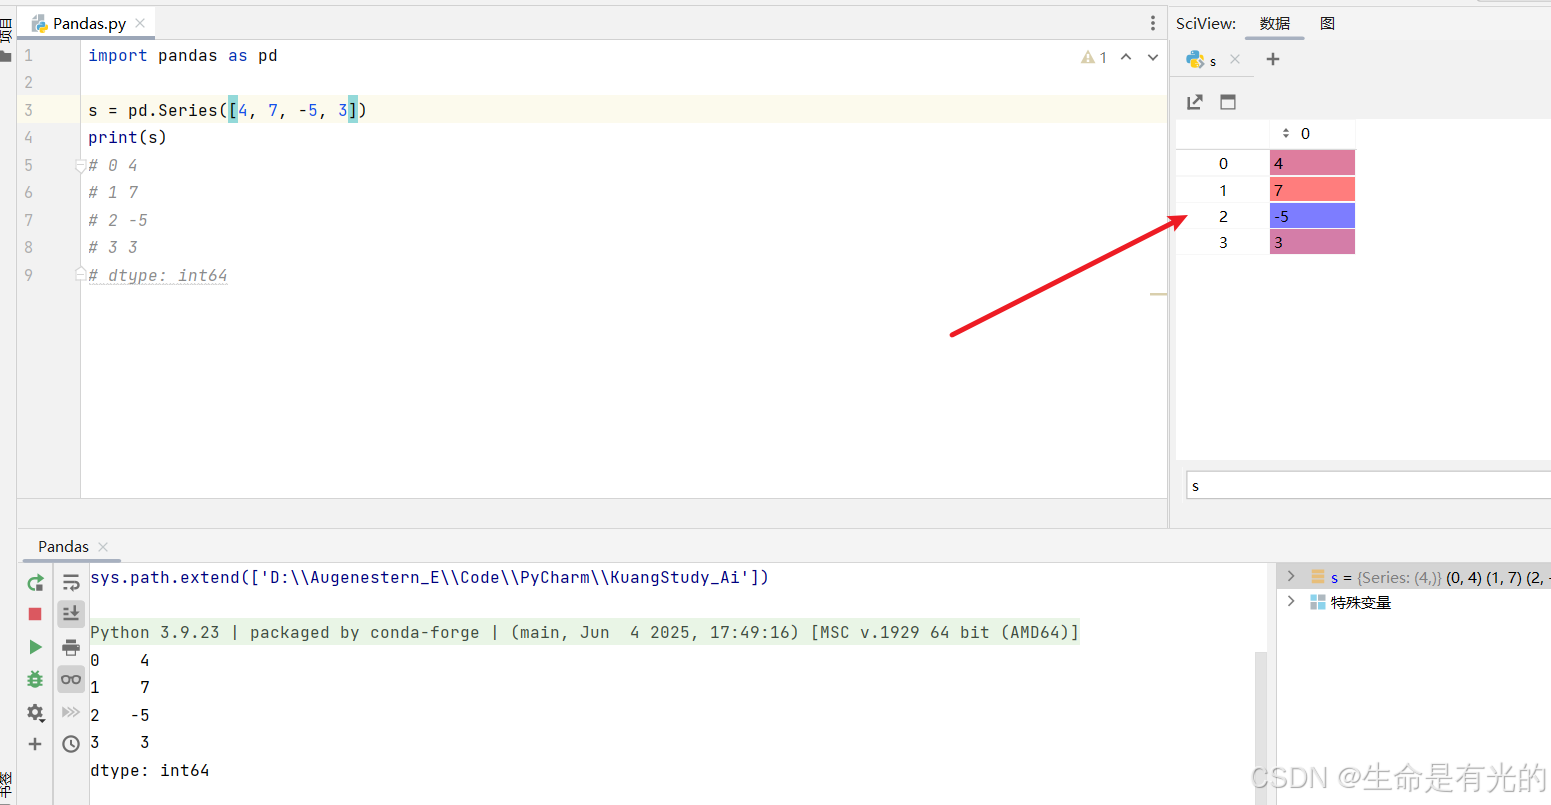This screenshot has width=1551, height=805.
Task: Attach debugger using green bug icon
Action: click(x=35, y=679)
